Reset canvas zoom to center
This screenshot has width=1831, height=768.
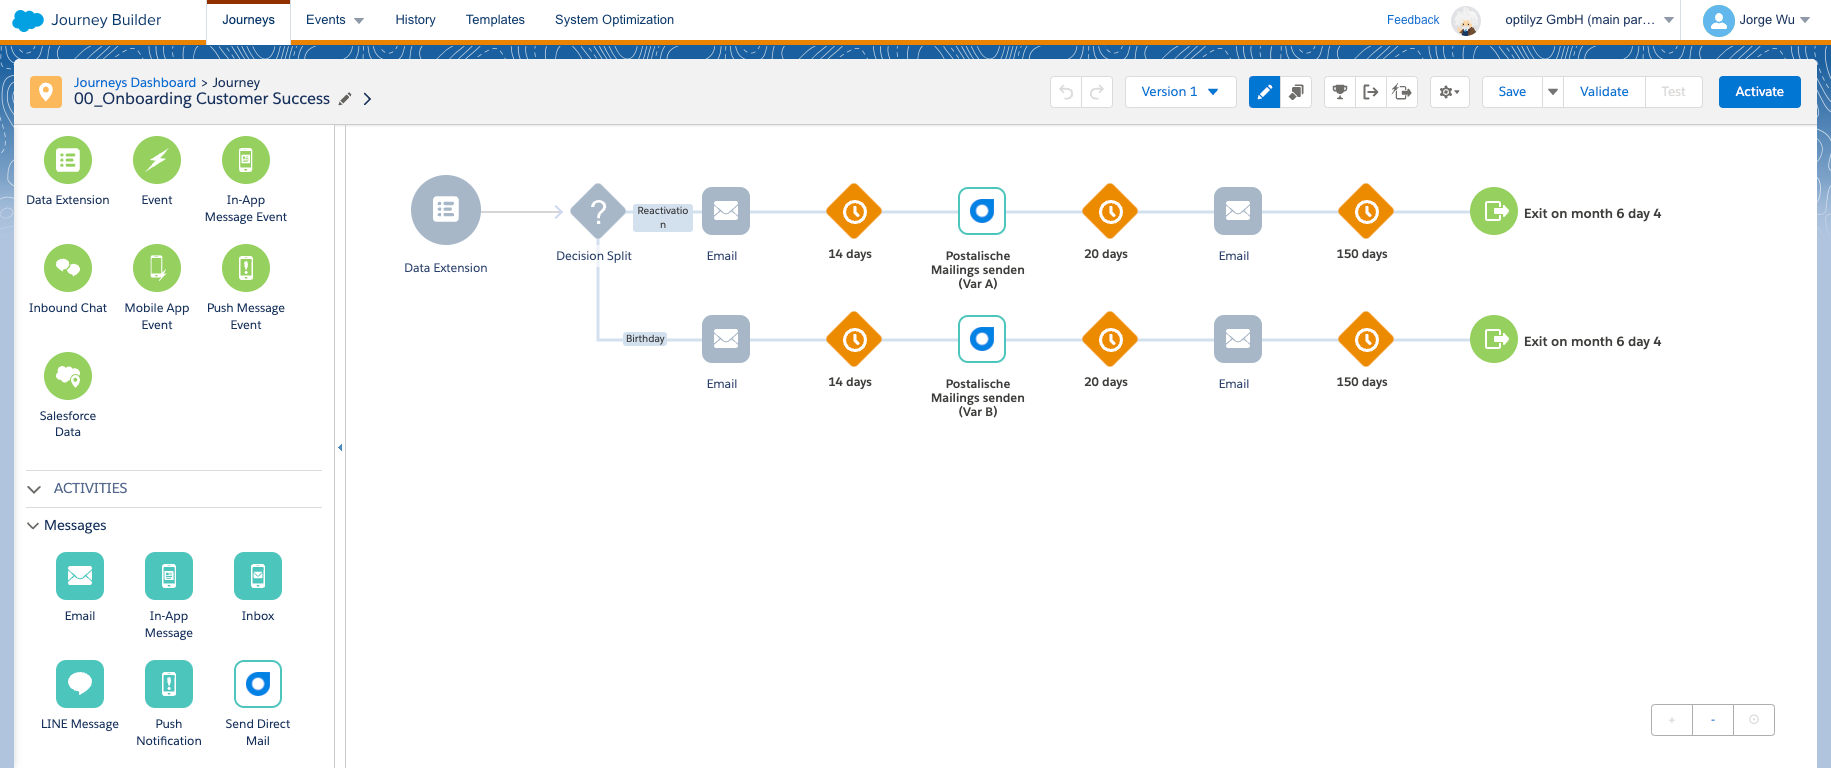coord(1754,720)
